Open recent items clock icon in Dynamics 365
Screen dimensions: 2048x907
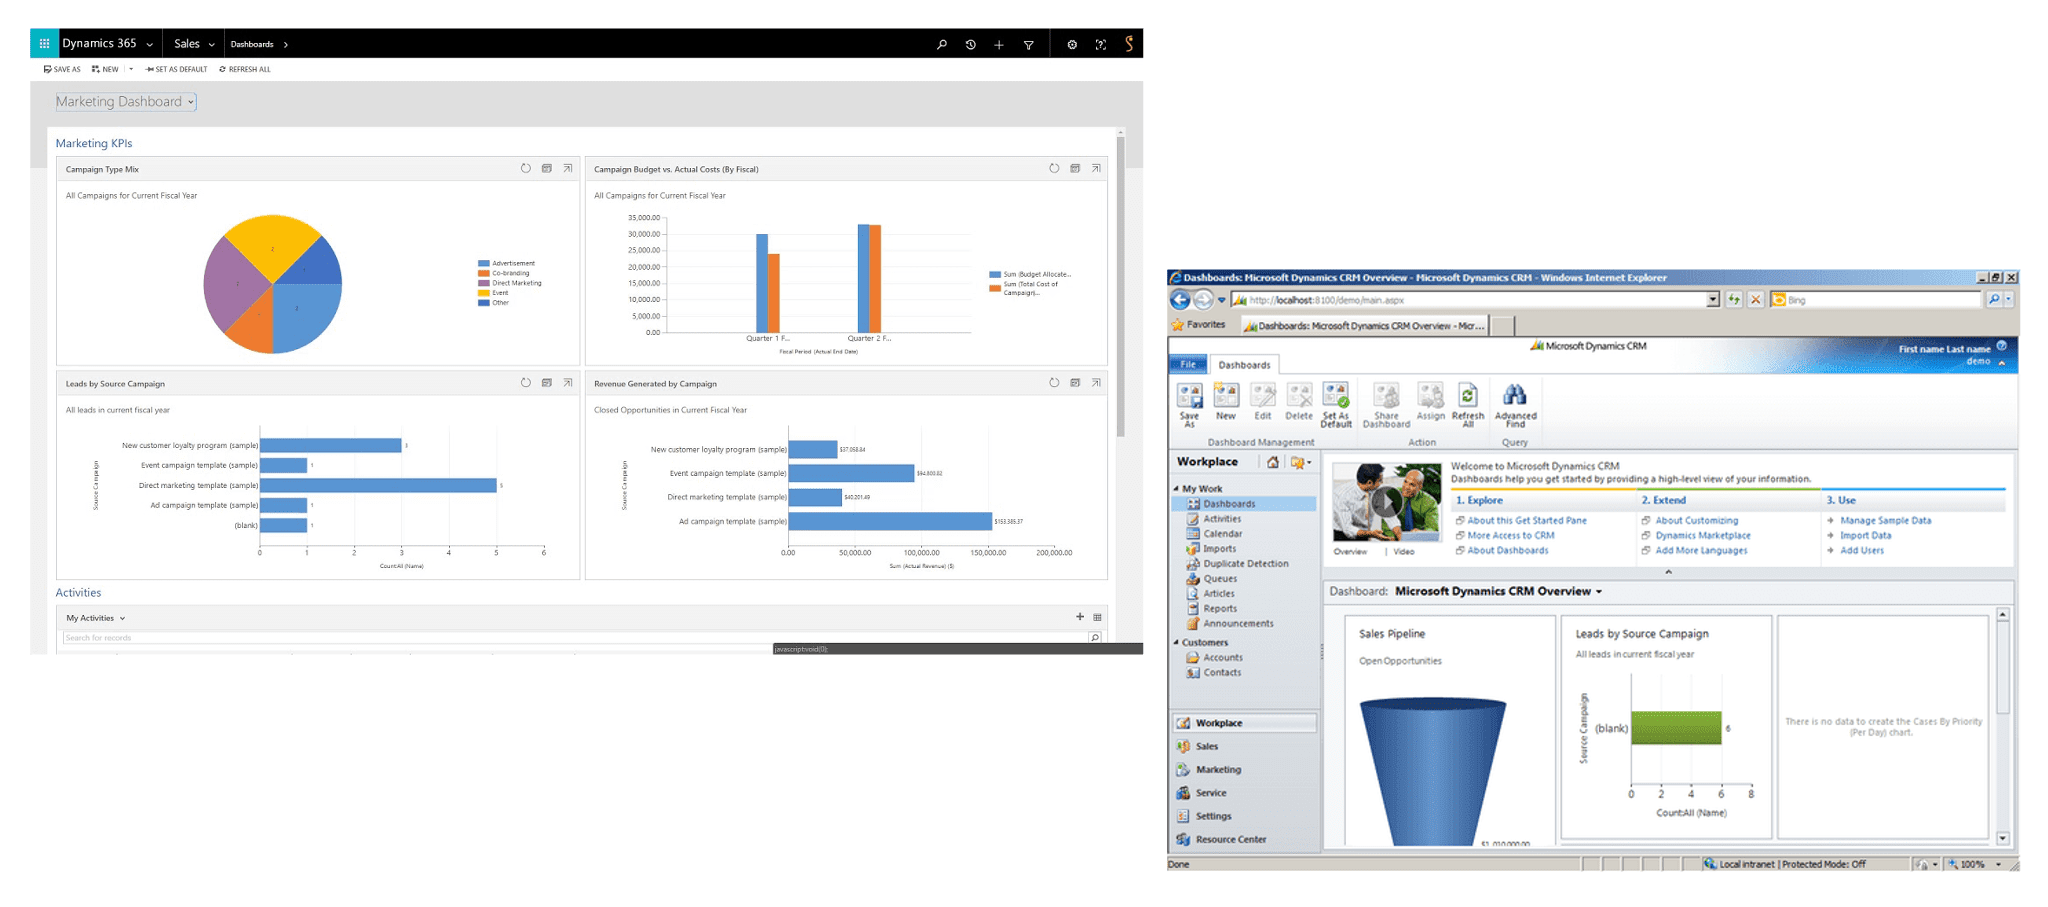tap(970, 44)
